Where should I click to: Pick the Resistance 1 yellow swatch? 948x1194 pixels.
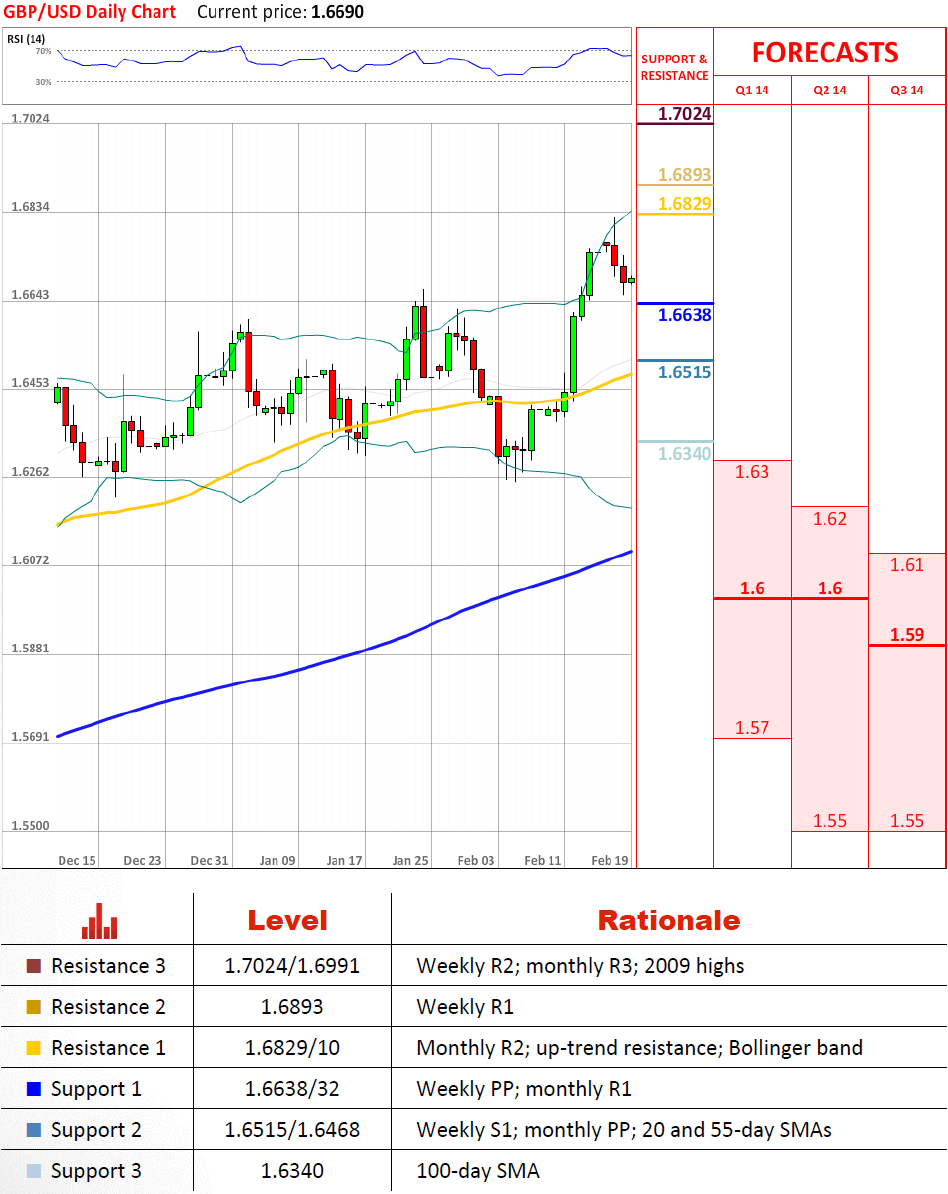coord(33,1048)
